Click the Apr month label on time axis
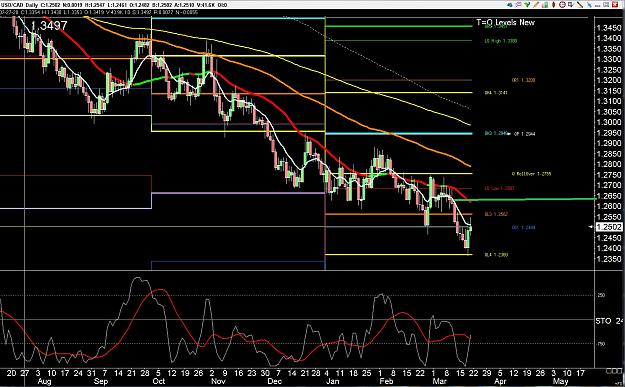Viewport: 625px width, 387px height. [x=500, y=381]
